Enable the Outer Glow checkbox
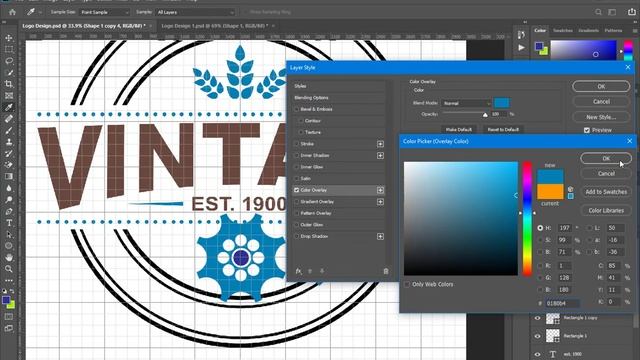The width and height of the screenshot is (640, 360). click(297, 224)
